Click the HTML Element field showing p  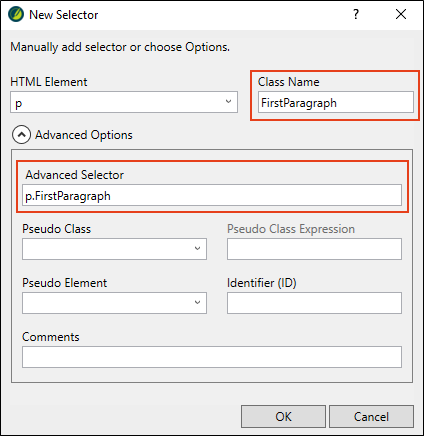point(124,102)
